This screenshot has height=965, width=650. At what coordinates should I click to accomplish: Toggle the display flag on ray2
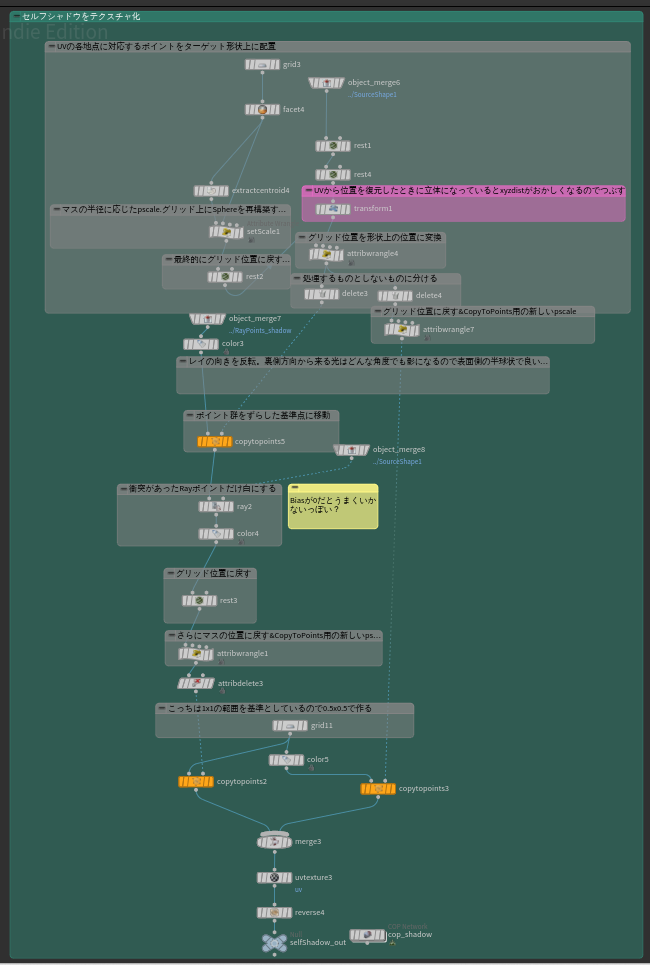(x=230, y=507)
